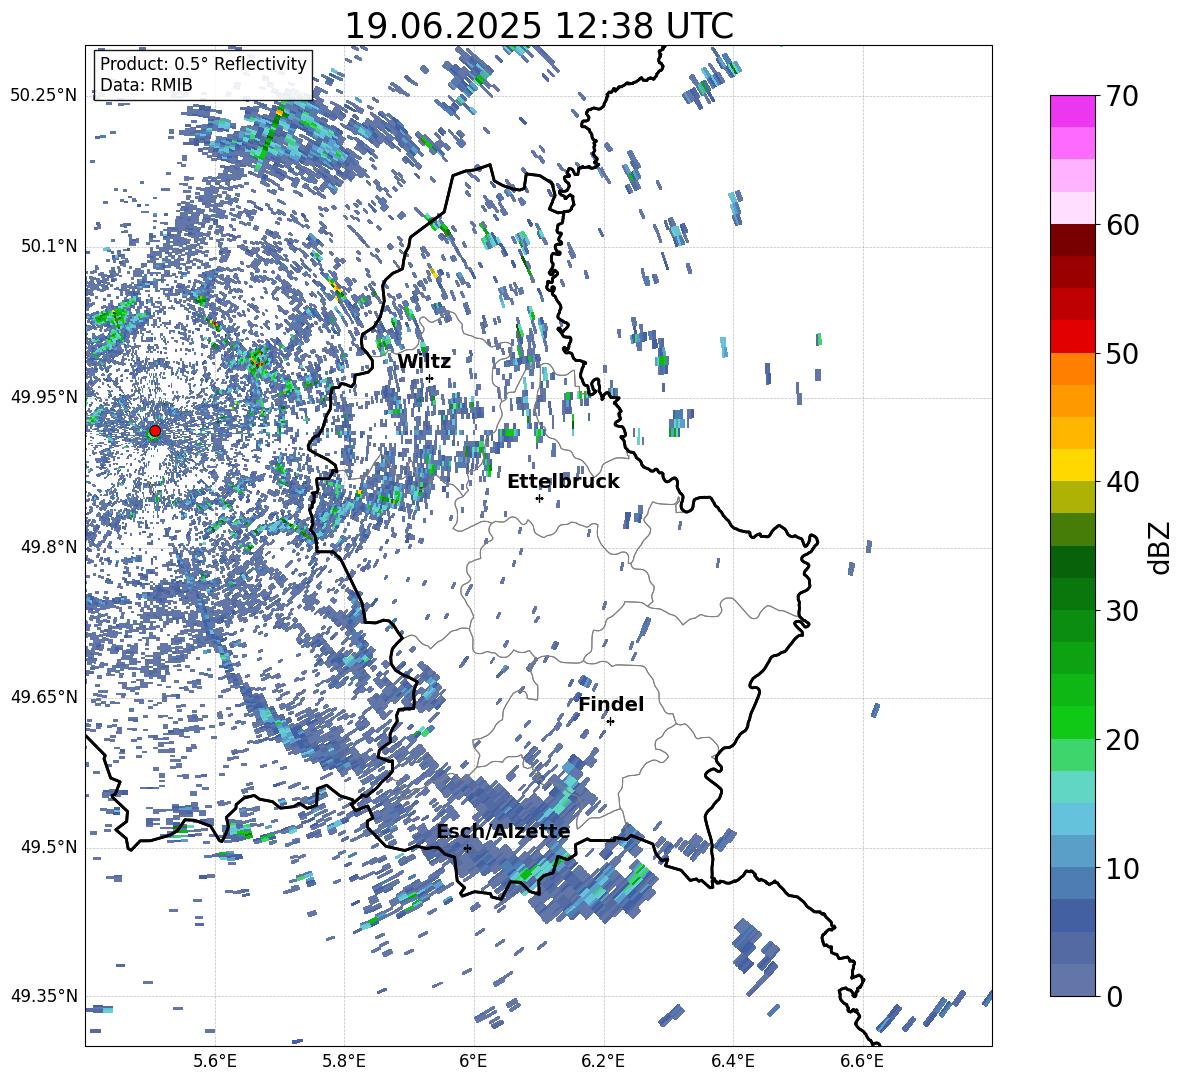Click the 5.8°E longitude label

pos(344,1061)
